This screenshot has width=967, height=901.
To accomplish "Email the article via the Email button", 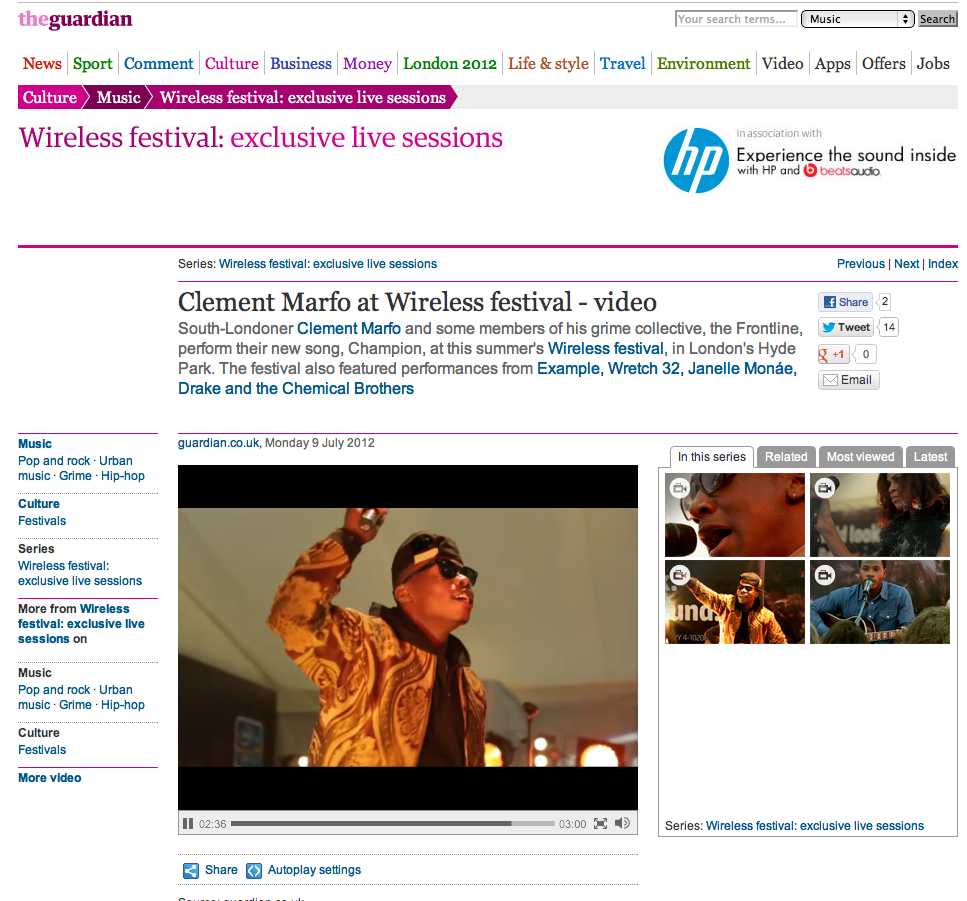I will (849, 380).
